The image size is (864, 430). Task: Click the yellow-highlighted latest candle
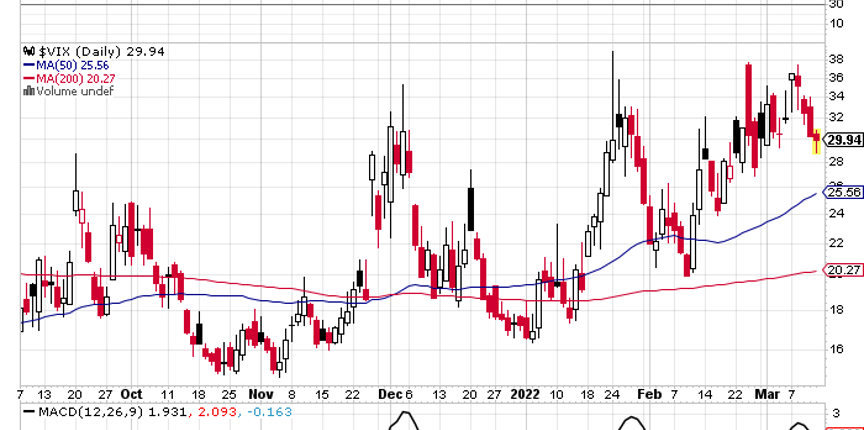coord(816,142)
